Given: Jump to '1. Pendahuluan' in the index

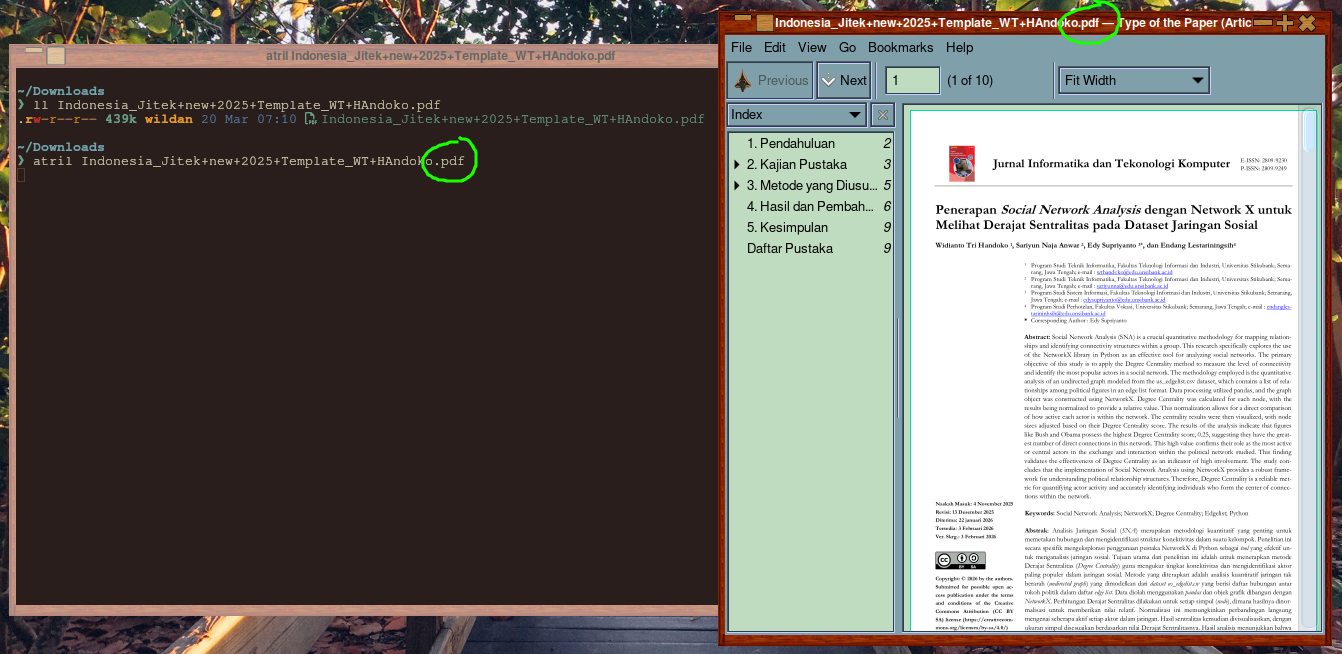Looking at the screenshot, I should tap(790, 144).
